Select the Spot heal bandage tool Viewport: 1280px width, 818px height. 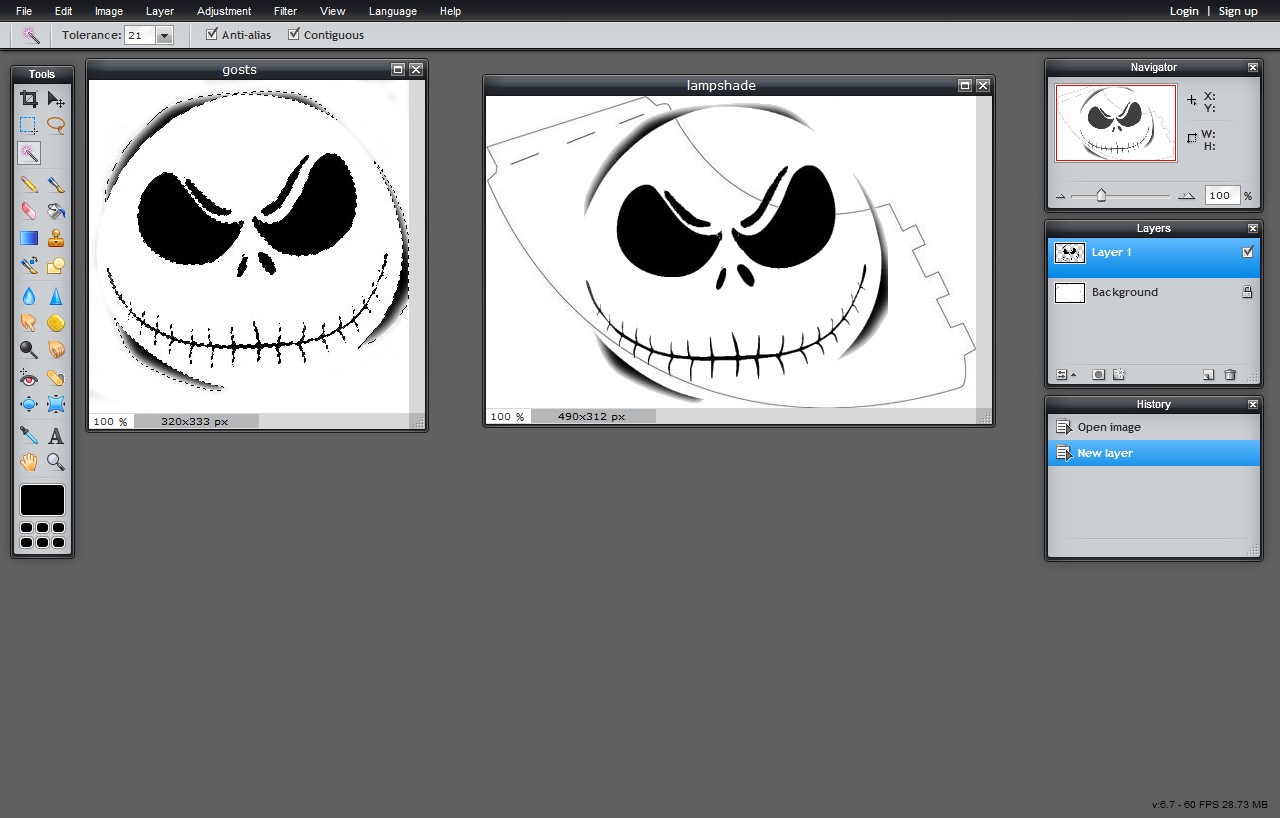(56, 378)
